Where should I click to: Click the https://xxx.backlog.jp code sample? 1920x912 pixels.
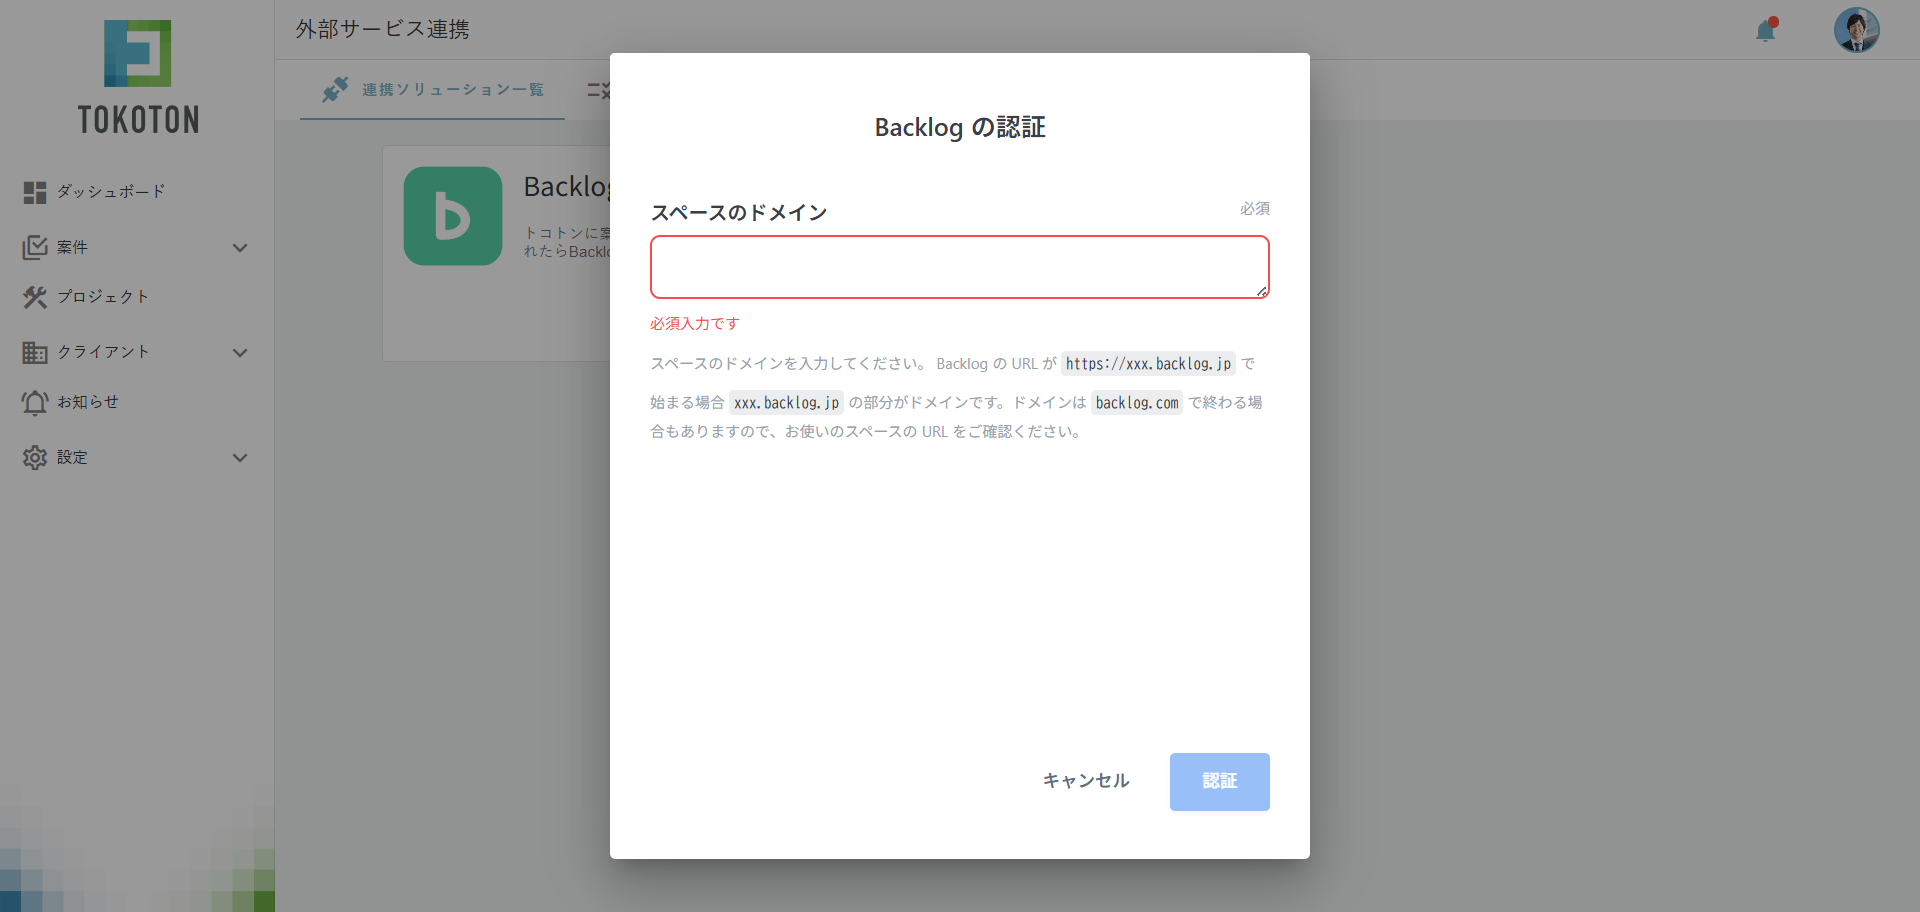pyautogui.click(x=1148, y=364)
